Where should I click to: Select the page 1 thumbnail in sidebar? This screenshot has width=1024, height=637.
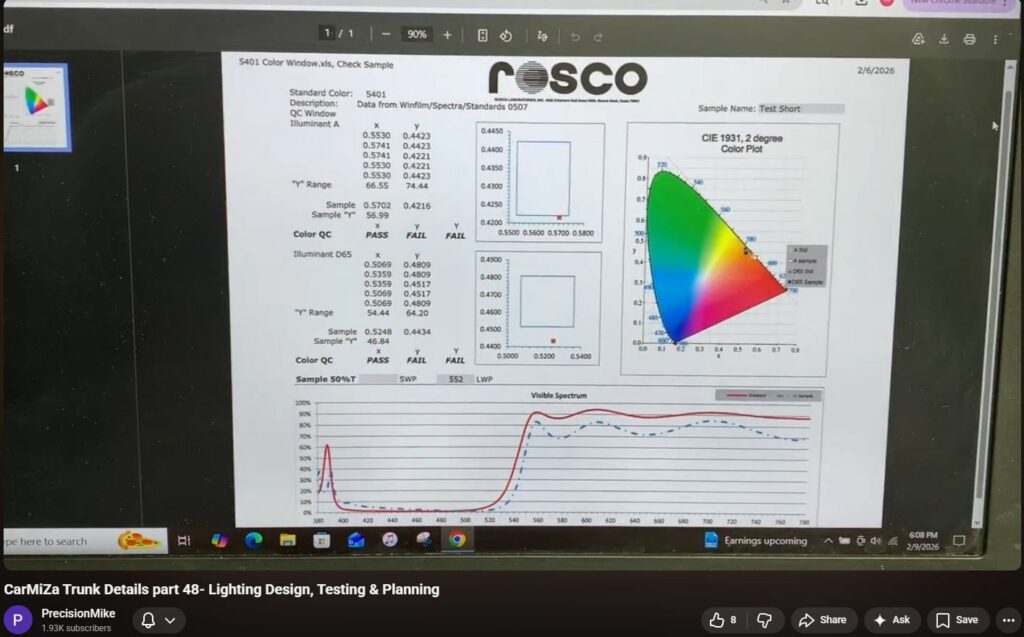point(36,106)
